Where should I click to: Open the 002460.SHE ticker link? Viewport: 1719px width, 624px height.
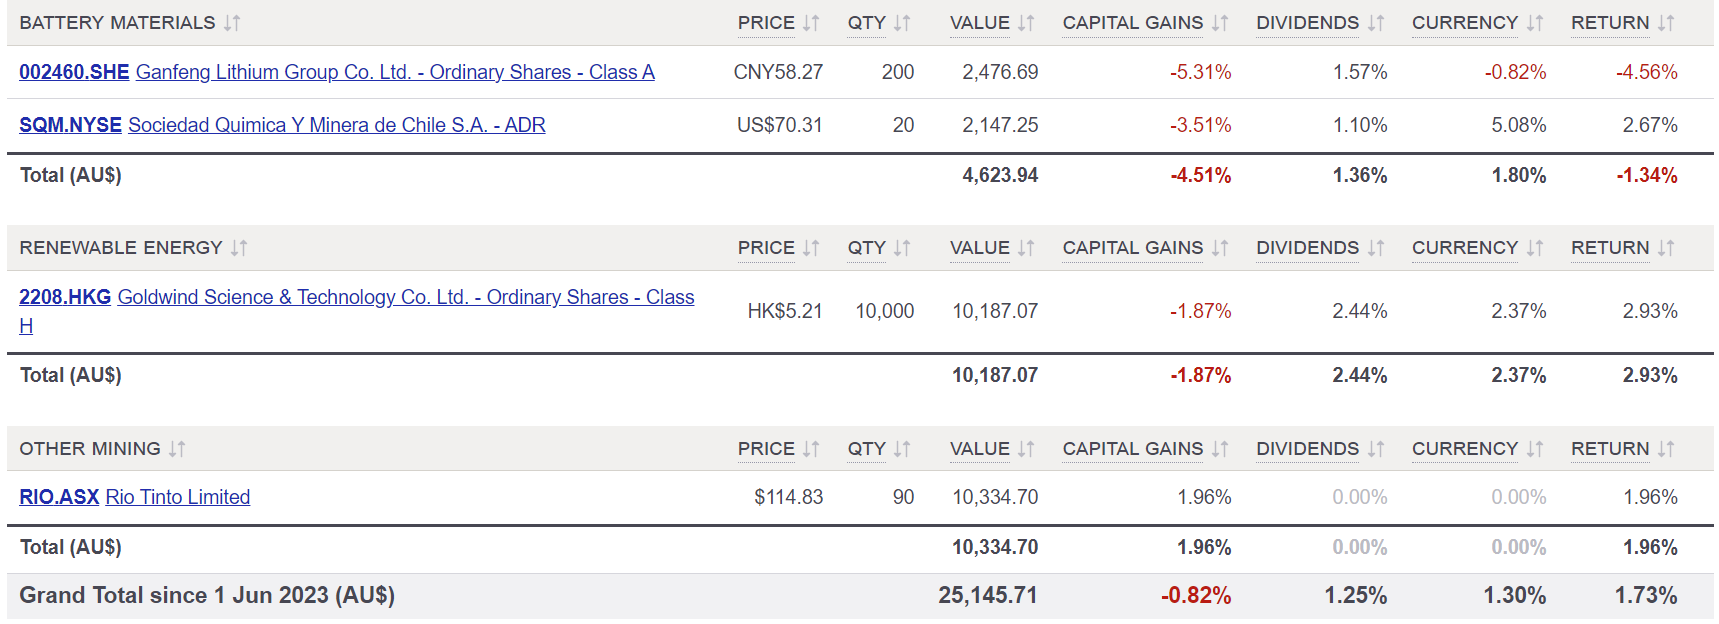click(74, 72)
